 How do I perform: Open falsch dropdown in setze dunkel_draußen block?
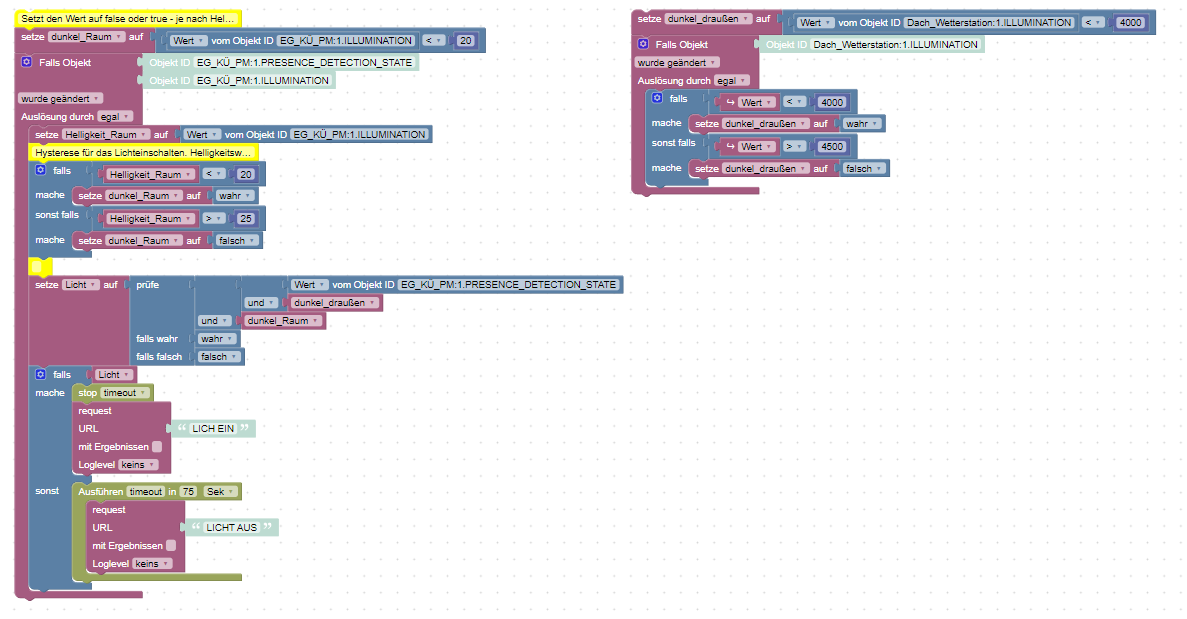pyautogui.click(x=864, y=169)
